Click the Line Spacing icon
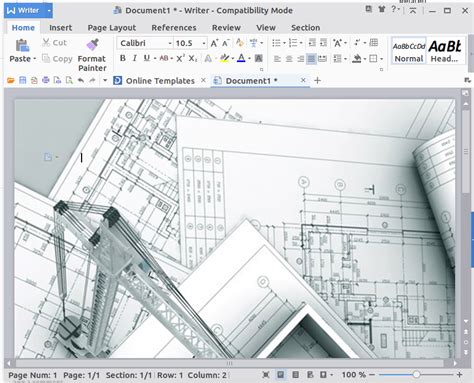The width and height of the screenshot is (474, 383). pos(337,59)
